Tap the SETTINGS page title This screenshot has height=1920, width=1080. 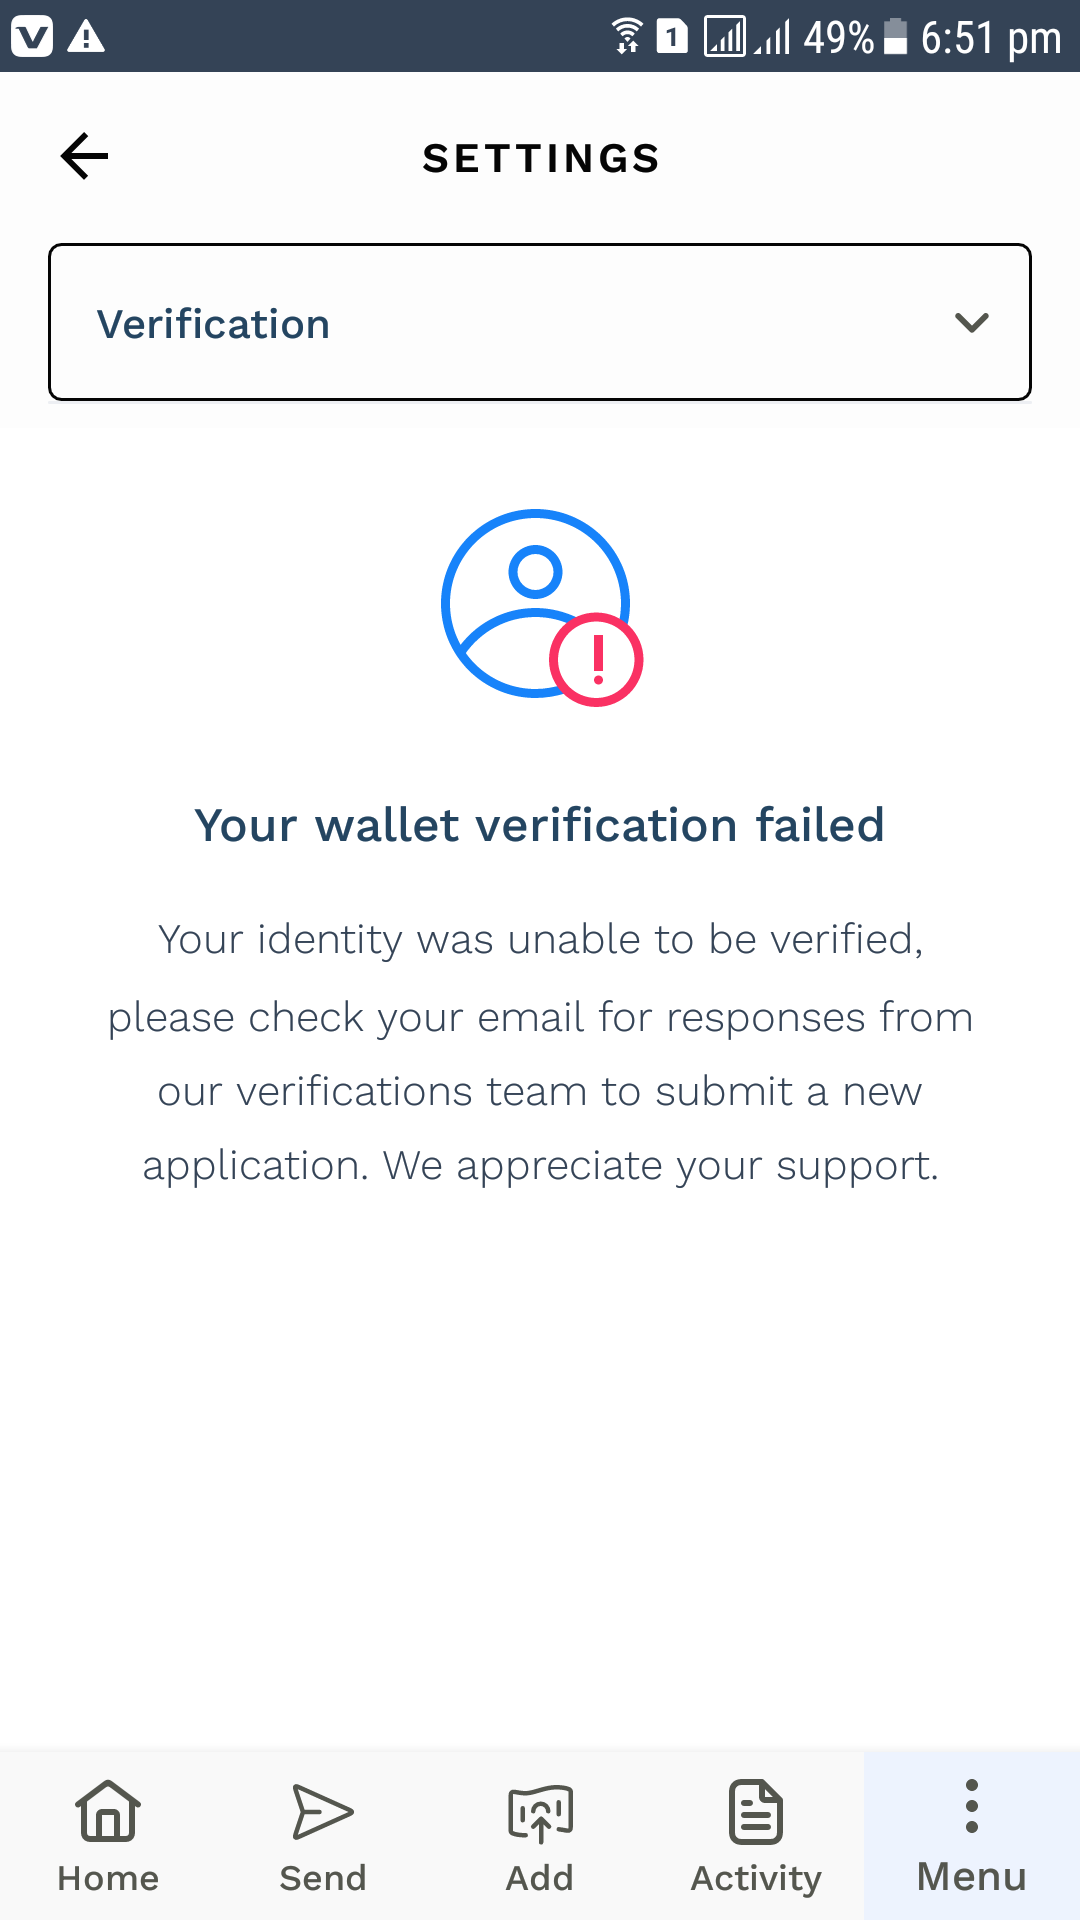click(541, 158)
